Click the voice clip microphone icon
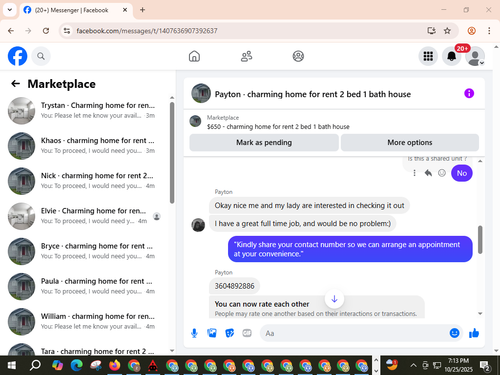The height and width of the screenshot is (375, 500). coord(194,333)
